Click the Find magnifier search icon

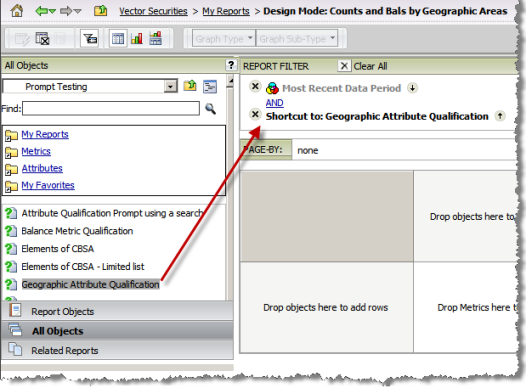coord(211,108)
